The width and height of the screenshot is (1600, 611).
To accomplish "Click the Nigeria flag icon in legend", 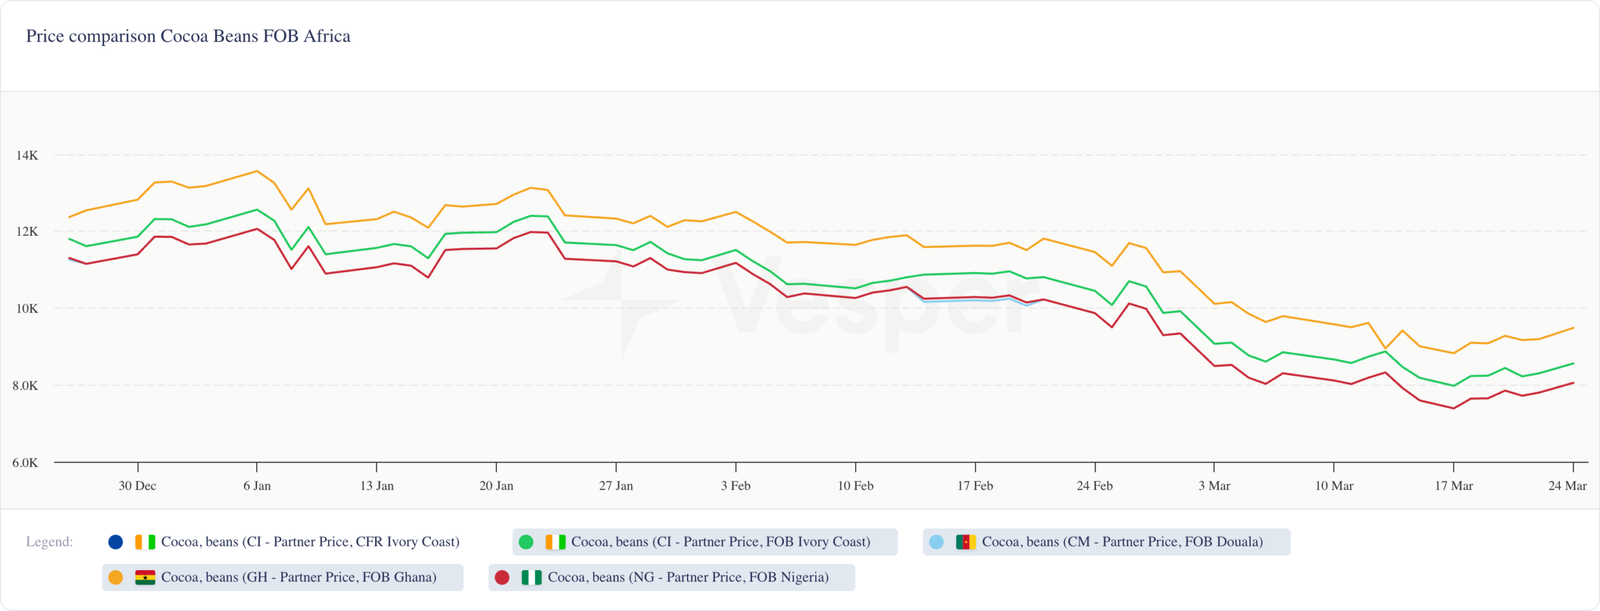I will click(531, 577).
